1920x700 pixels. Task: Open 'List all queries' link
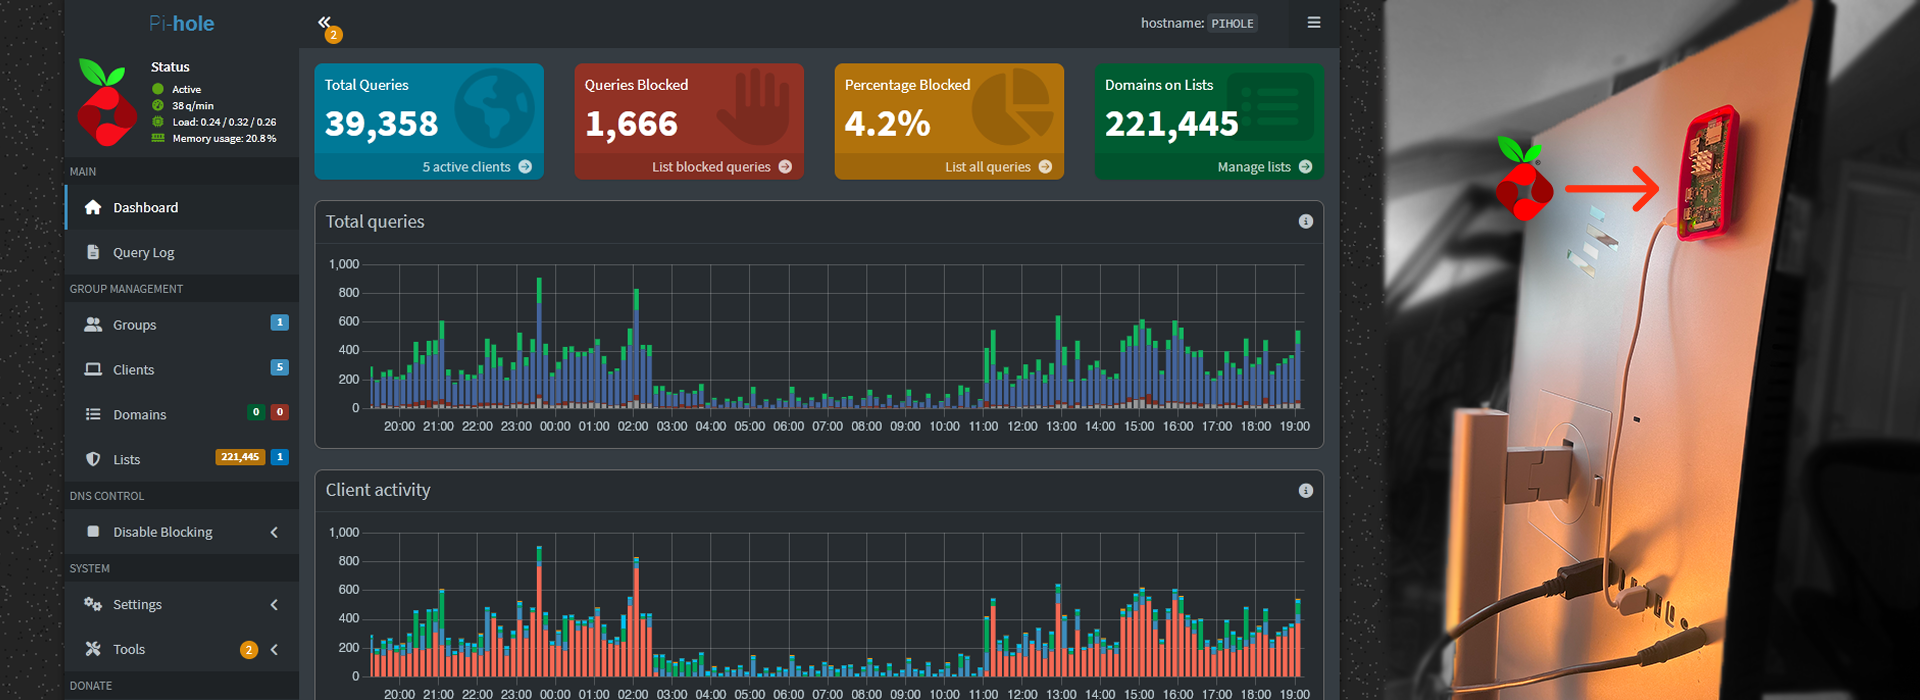pos(987,167)
